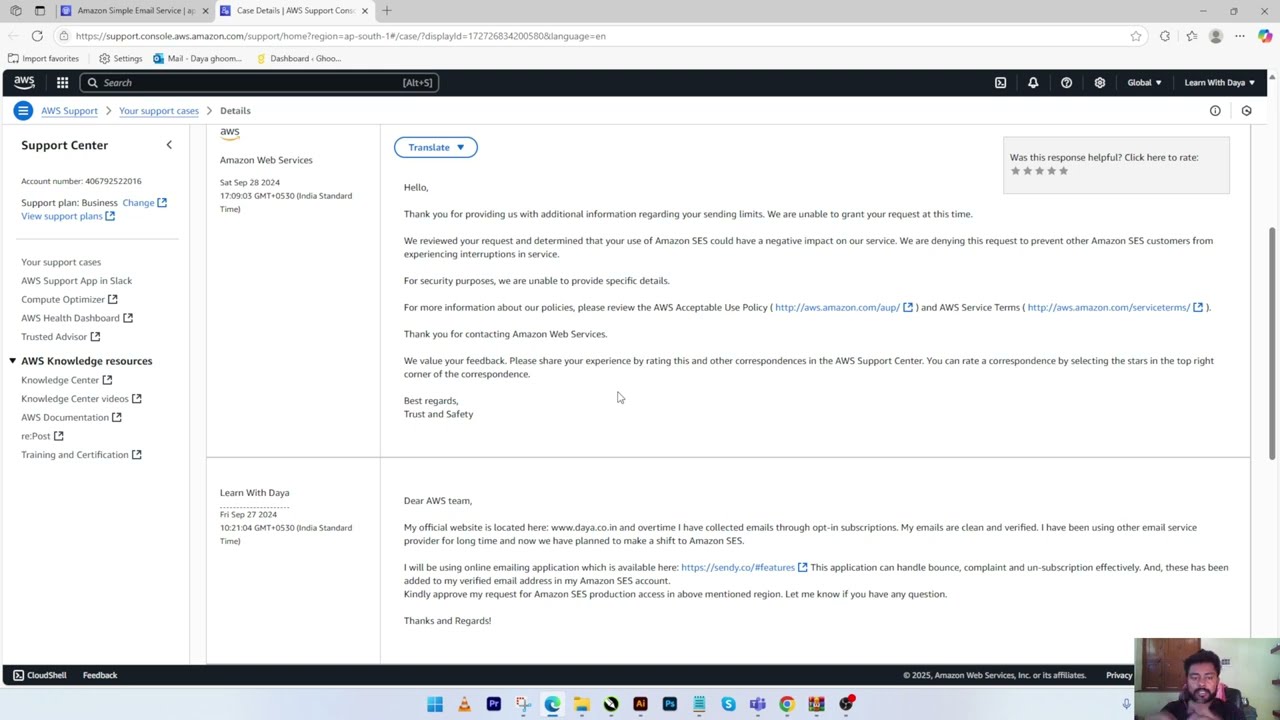Image resolution: width=1280 pixels, height=720 pixels.
Task: Open a new browser tab
Action: click(x=387, y=11)
